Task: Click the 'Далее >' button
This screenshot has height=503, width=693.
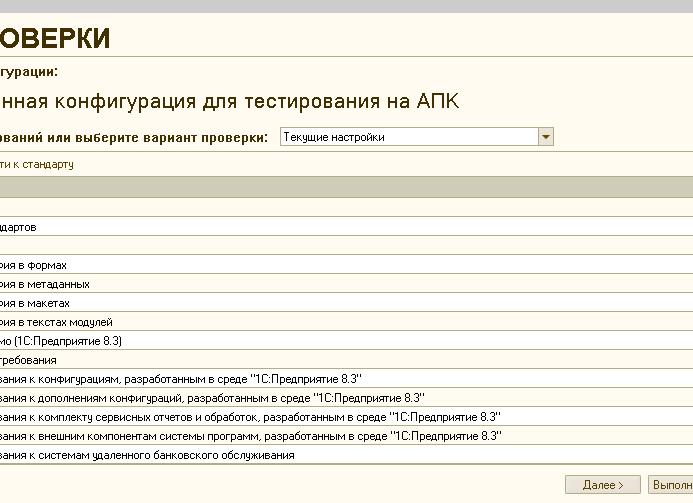Action: pyautogui.click(x=603, y=485)
